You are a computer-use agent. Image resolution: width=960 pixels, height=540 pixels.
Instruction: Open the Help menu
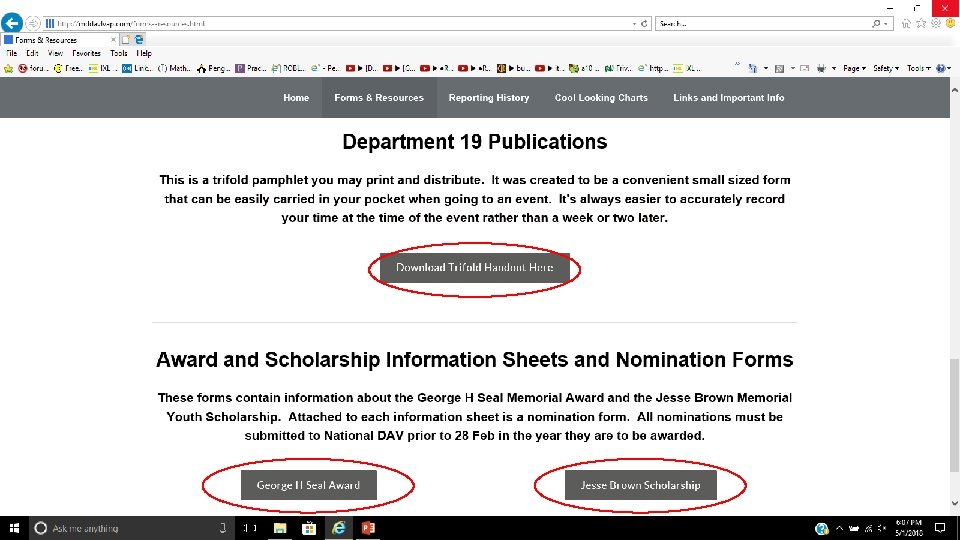pyautogui.click(x=144, y=53)
